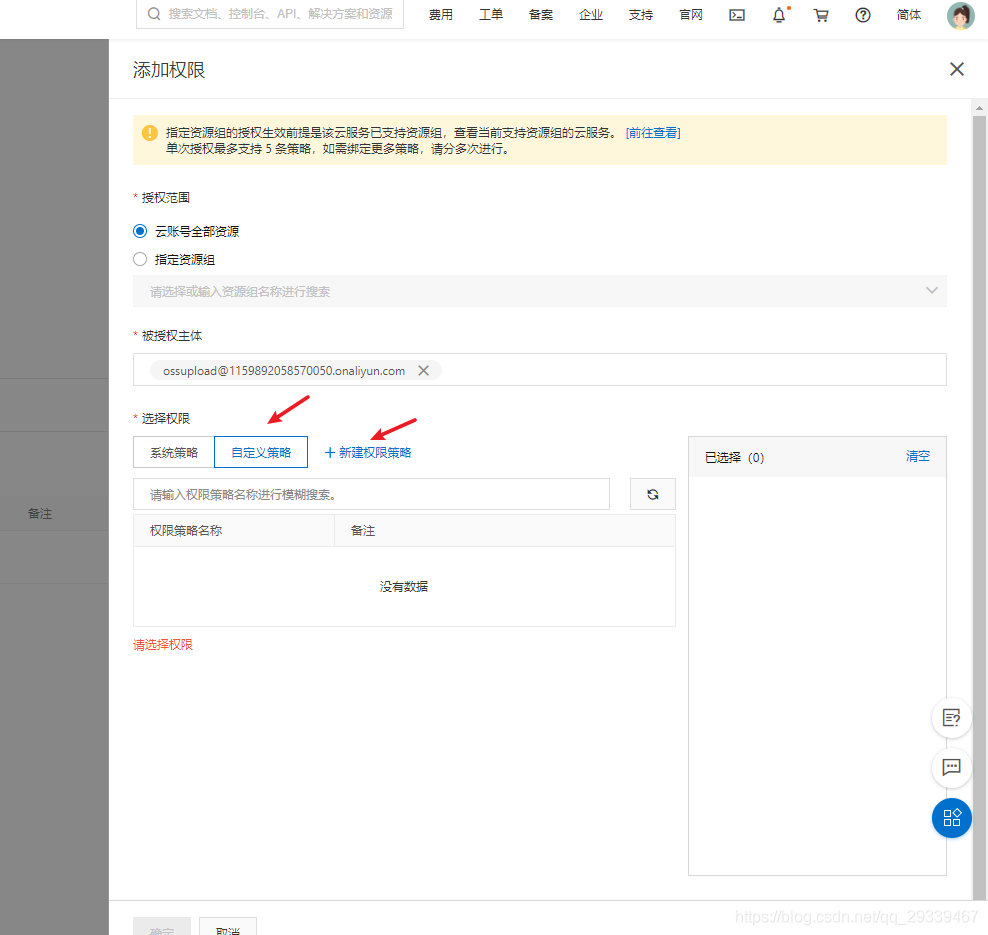Click the 取消 button
This screenshot has height=935, width=988.
tap(227, 926)
